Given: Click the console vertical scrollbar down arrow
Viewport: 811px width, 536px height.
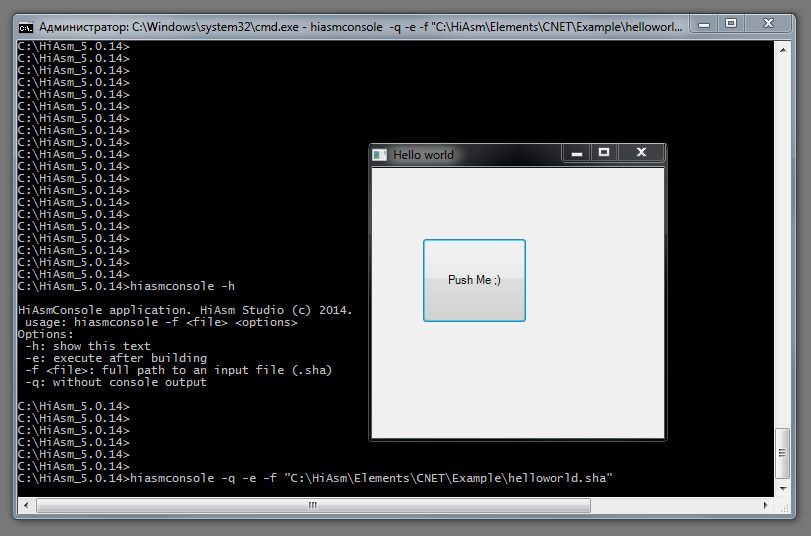Looking at the screenshot, I should point(783,489).
